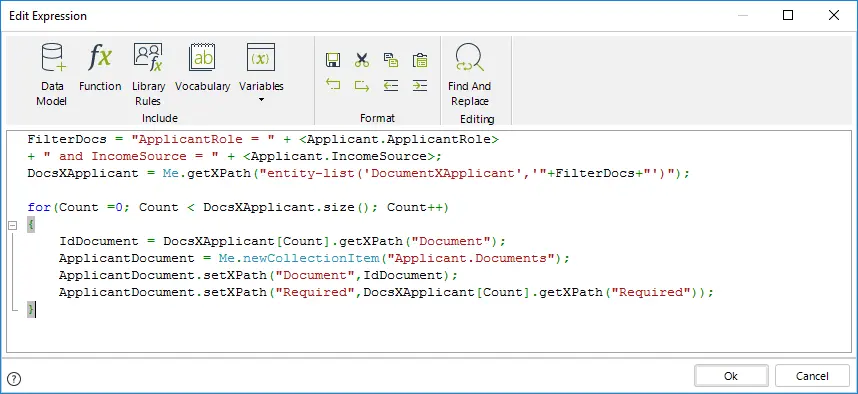Open Find And Replace tool
The height and width of the screenshot is (394, 858).
pyautogui.click(x=469, y=75)
